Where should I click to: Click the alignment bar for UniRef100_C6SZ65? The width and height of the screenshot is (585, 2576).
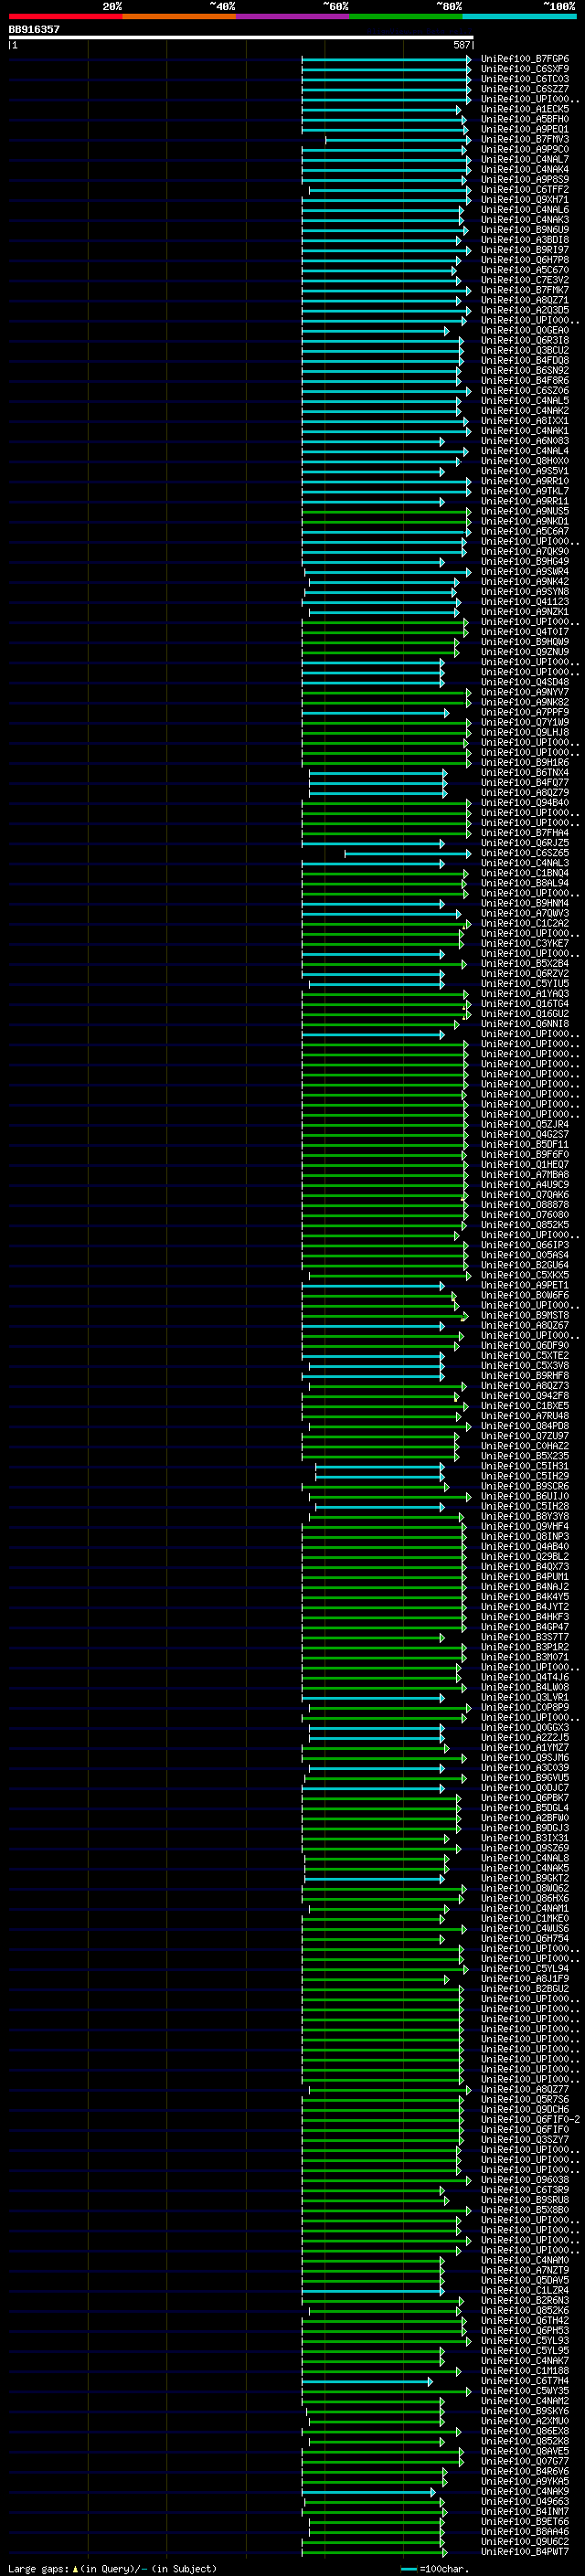pos(407,853)
